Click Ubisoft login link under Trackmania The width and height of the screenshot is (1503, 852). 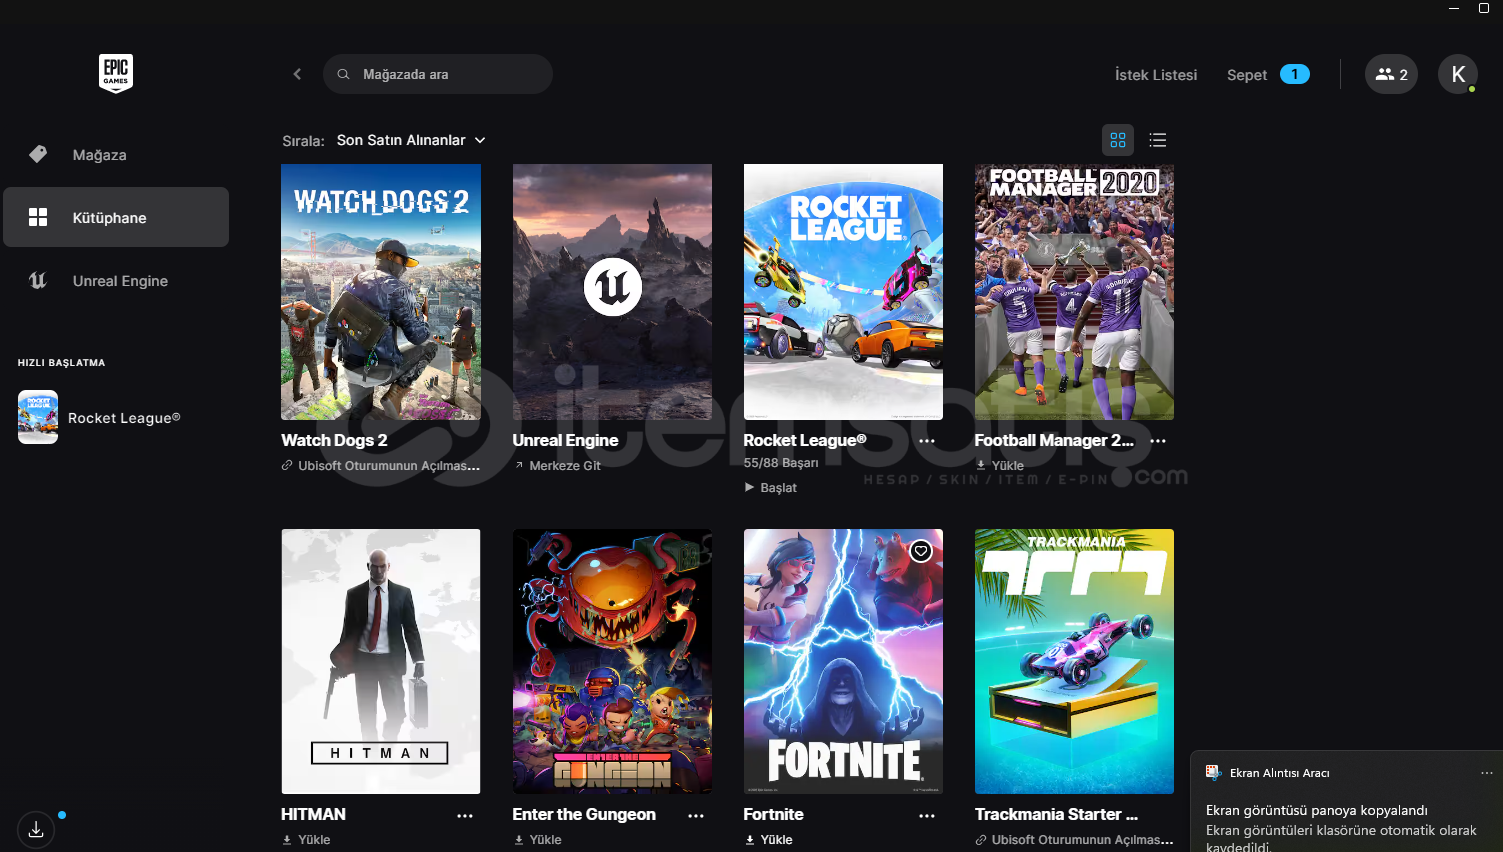pyautogui.click(x=1074, y=840)
